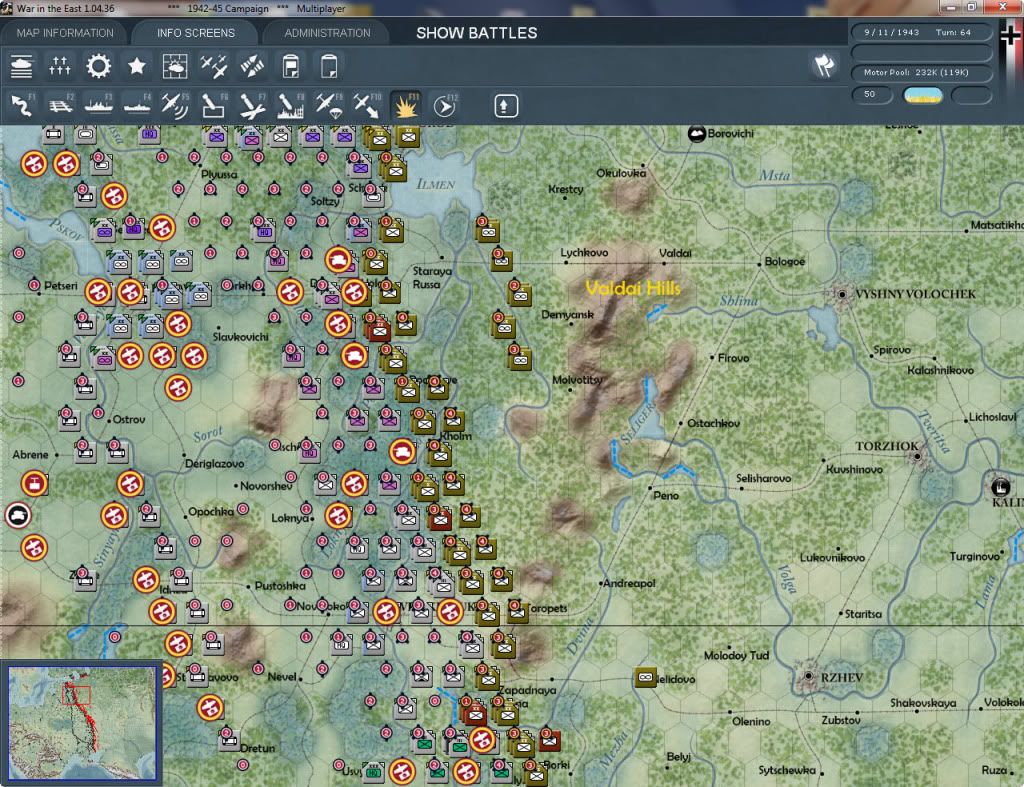Image resolution: width=1024 pixels, height=787 pixels.
Task: Click the Kuvshinovo town label
Action: click(x=854, y=470)
